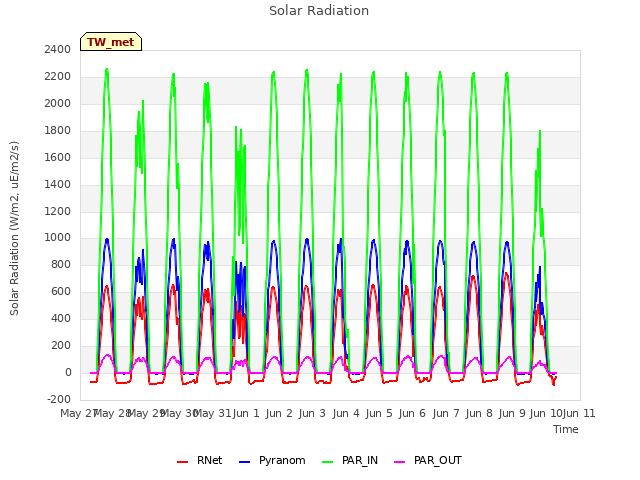Toggle RNet series in legend
The image size is (640, 480).
(200, 460)
